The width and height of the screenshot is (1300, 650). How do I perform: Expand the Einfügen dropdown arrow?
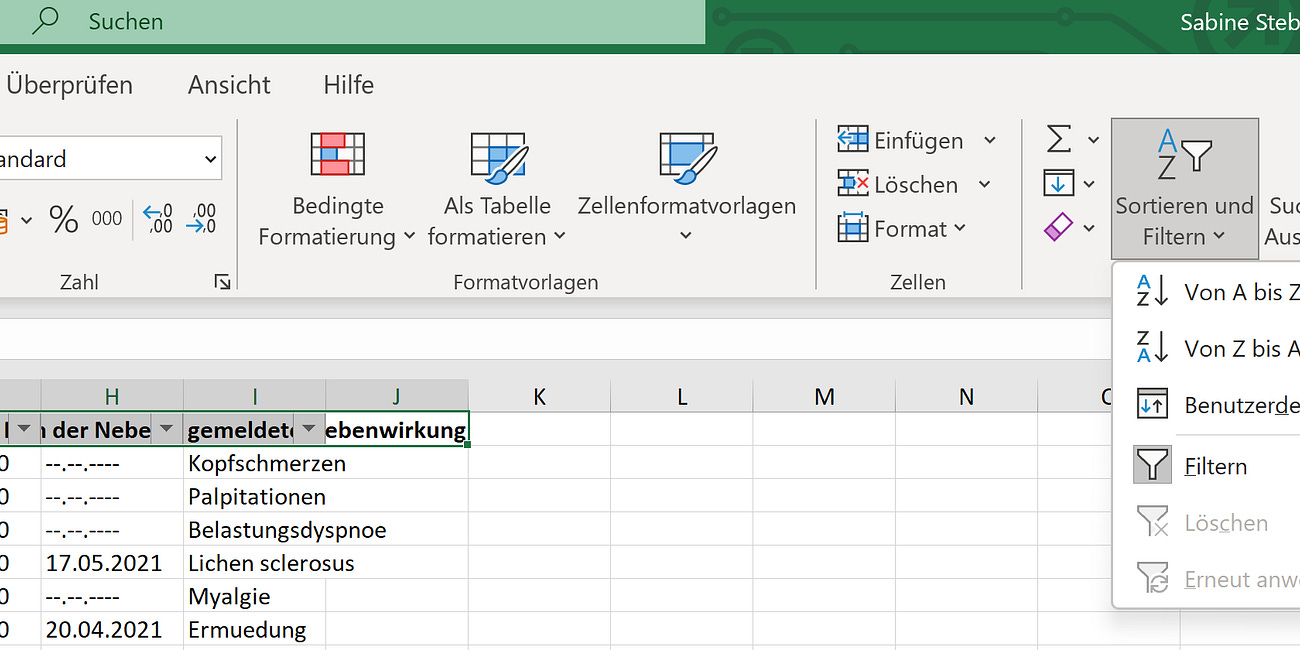point(989,141)
